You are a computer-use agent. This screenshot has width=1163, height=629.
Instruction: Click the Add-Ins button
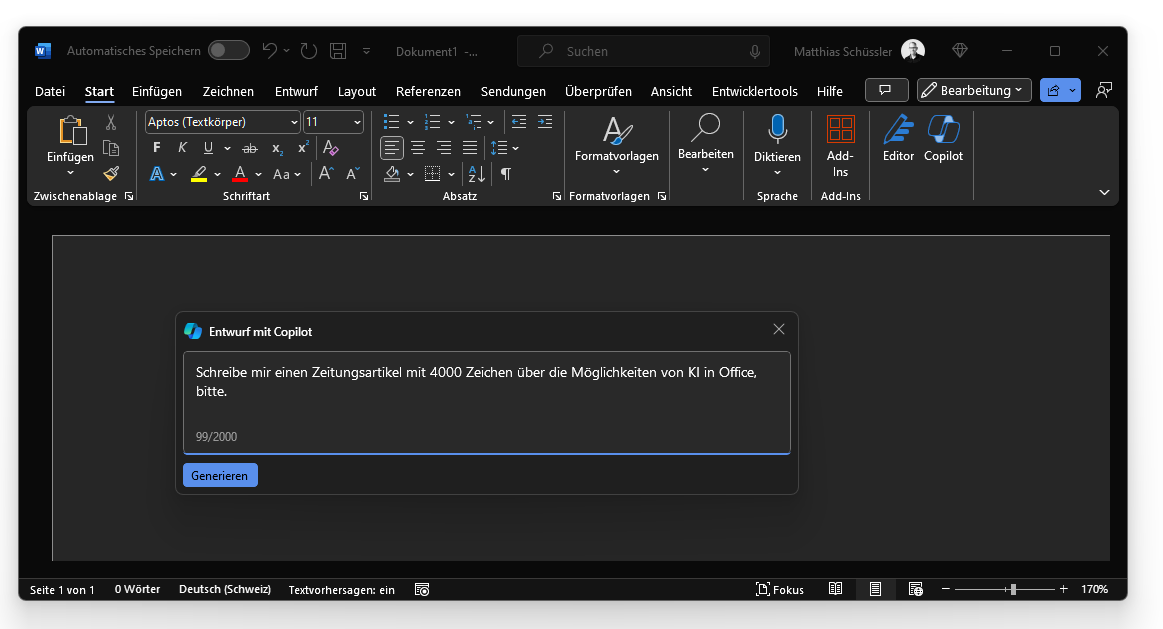point(840,146)
